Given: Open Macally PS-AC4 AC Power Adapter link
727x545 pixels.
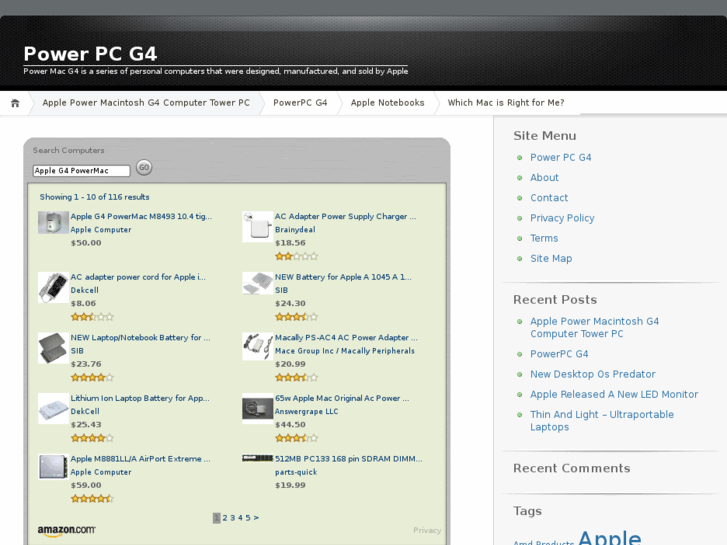Looking at the screenshot, I should tap(346, 338).
